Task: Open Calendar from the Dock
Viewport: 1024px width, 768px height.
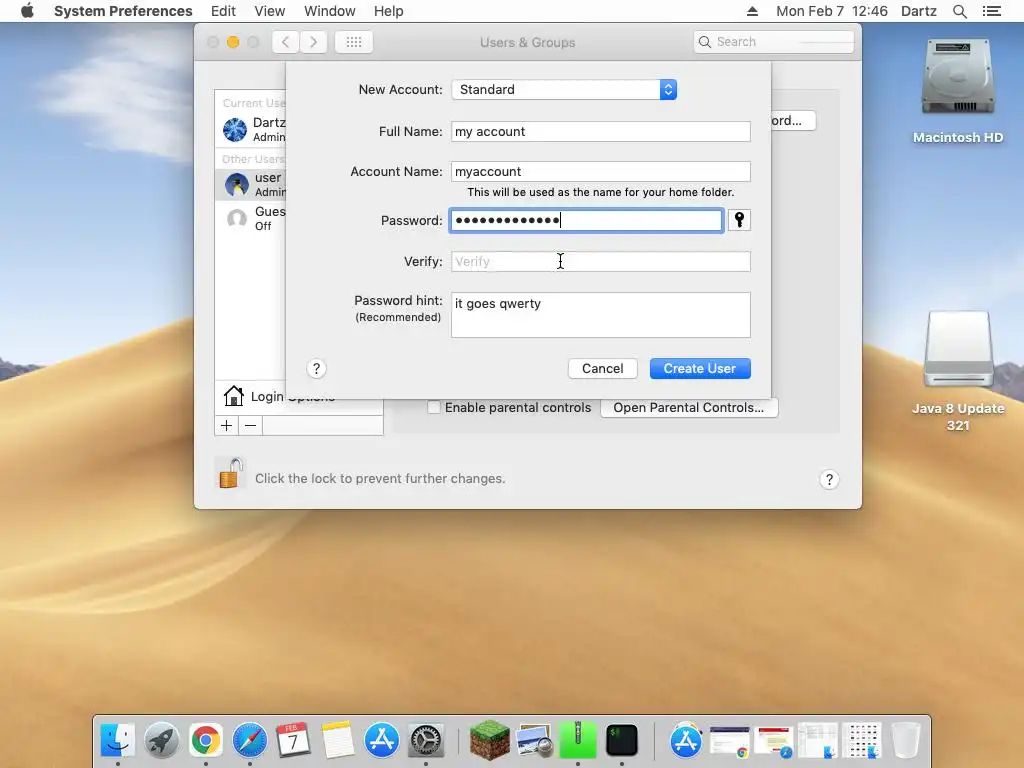Action: [293, 740]
